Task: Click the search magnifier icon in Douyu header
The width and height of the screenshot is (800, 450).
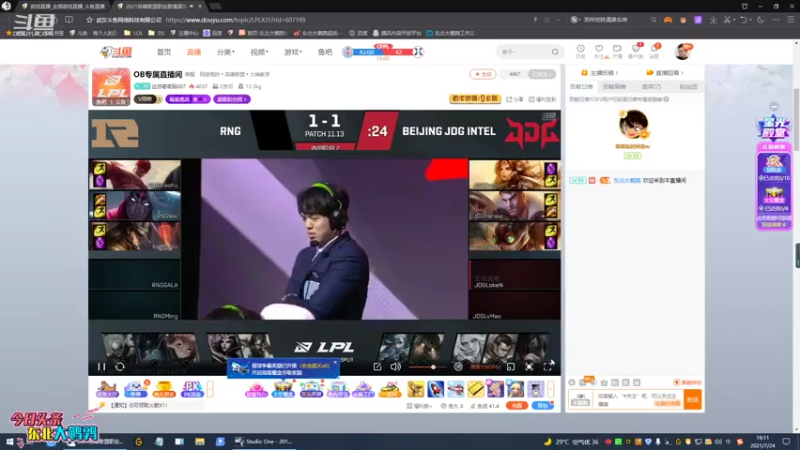Action: (x=555, y=52)
